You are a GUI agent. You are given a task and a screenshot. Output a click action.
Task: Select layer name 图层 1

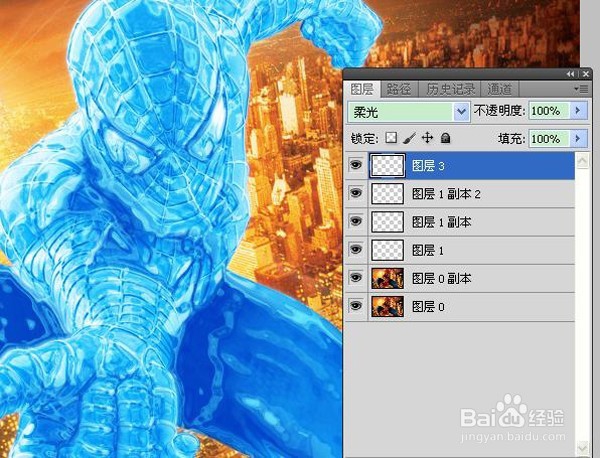tap(428, 251)
